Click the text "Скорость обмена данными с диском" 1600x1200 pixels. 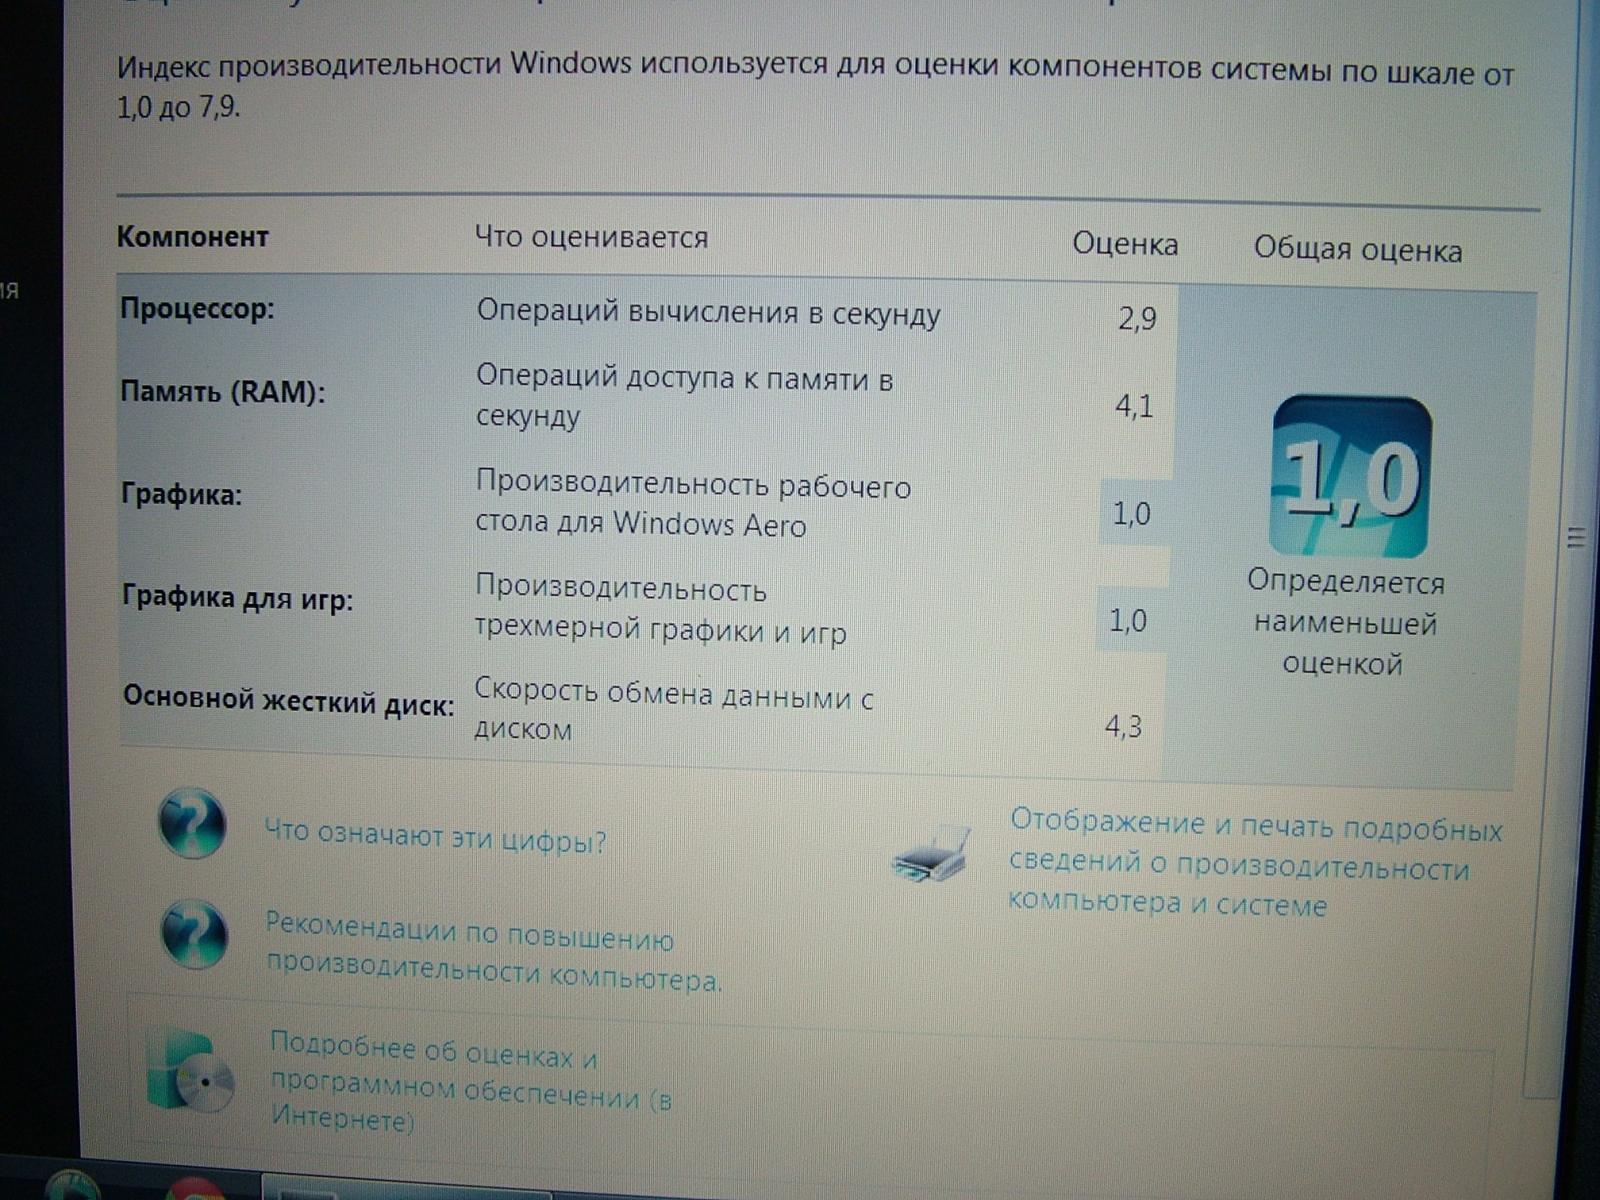[x=673, y=709]
